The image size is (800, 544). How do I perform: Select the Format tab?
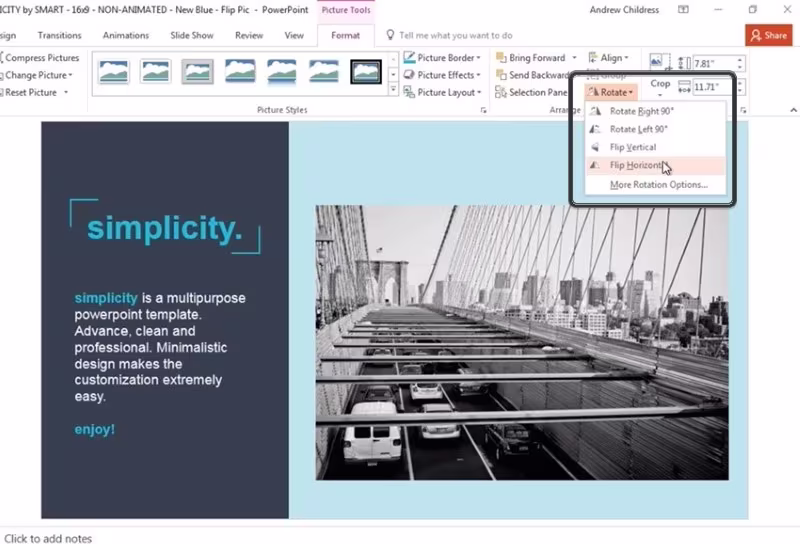pos(345,35)
